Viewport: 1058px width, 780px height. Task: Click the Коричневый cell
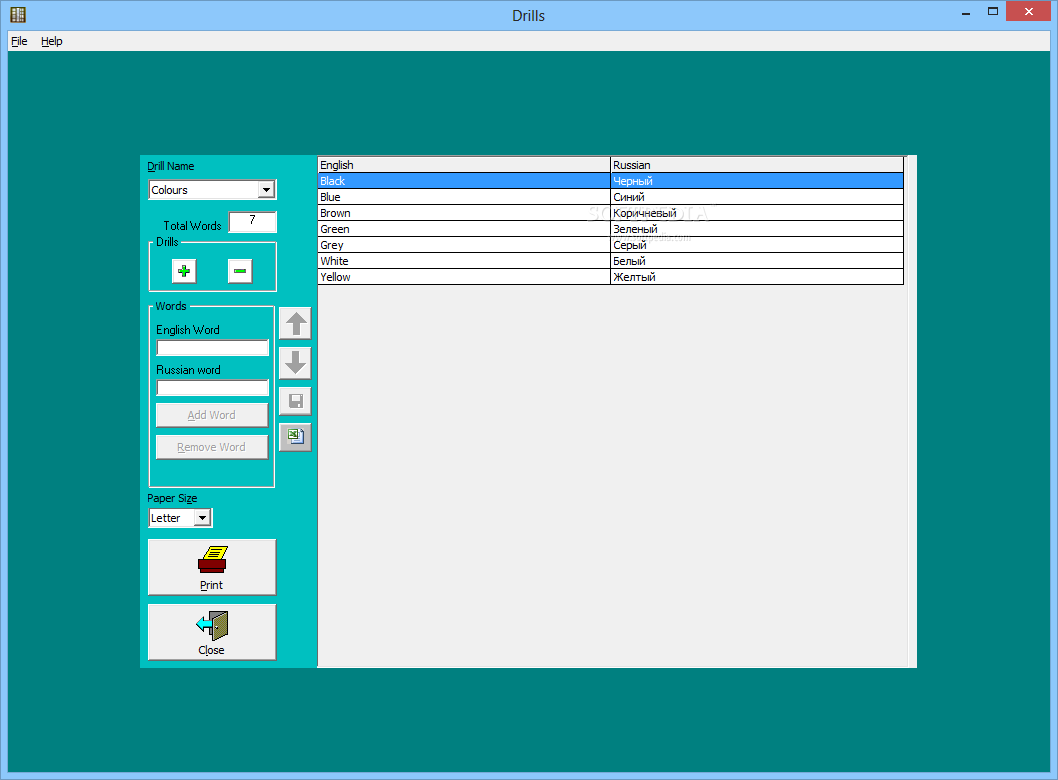[757, 213]
